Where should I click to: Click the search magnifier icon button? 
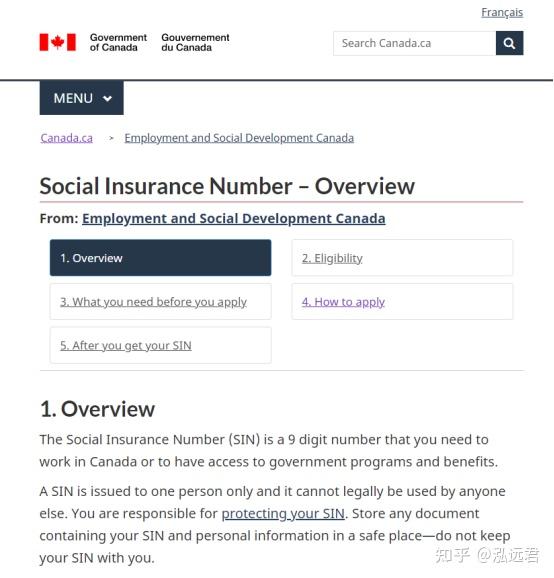click(509, 43)
